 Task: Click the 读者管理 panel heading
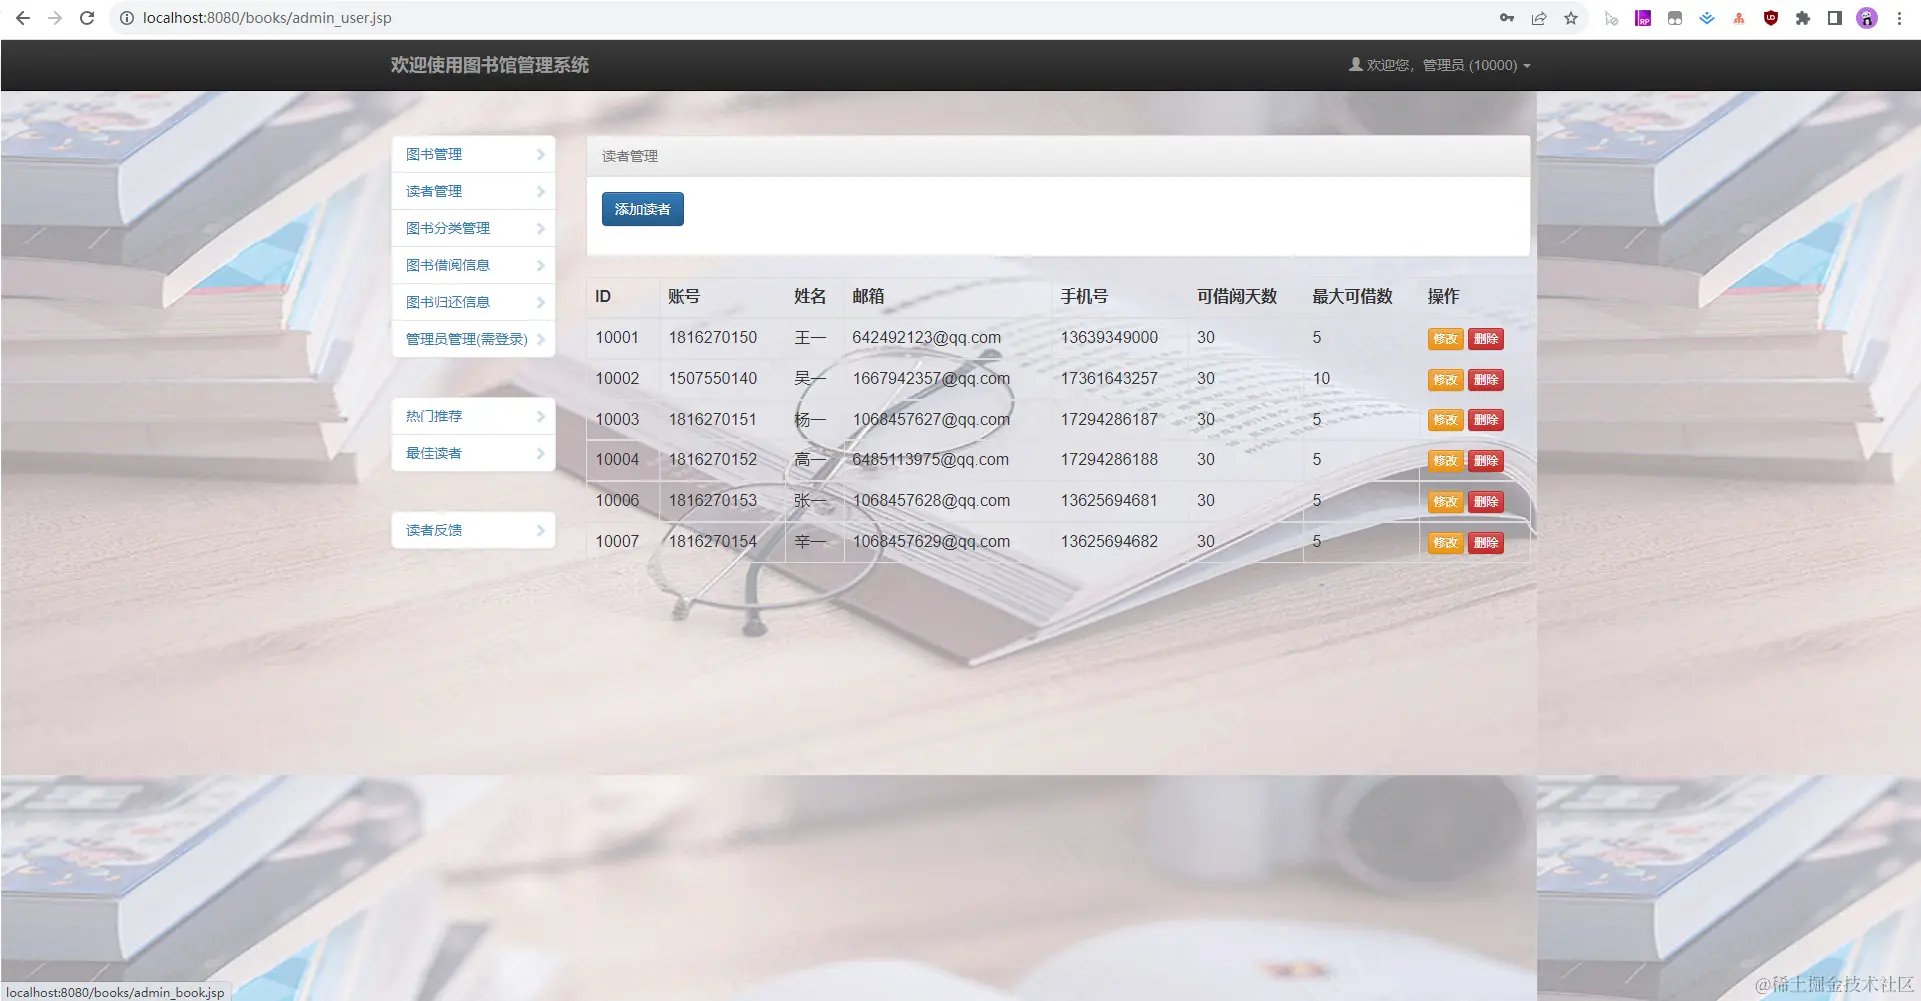tap(630, 156)
